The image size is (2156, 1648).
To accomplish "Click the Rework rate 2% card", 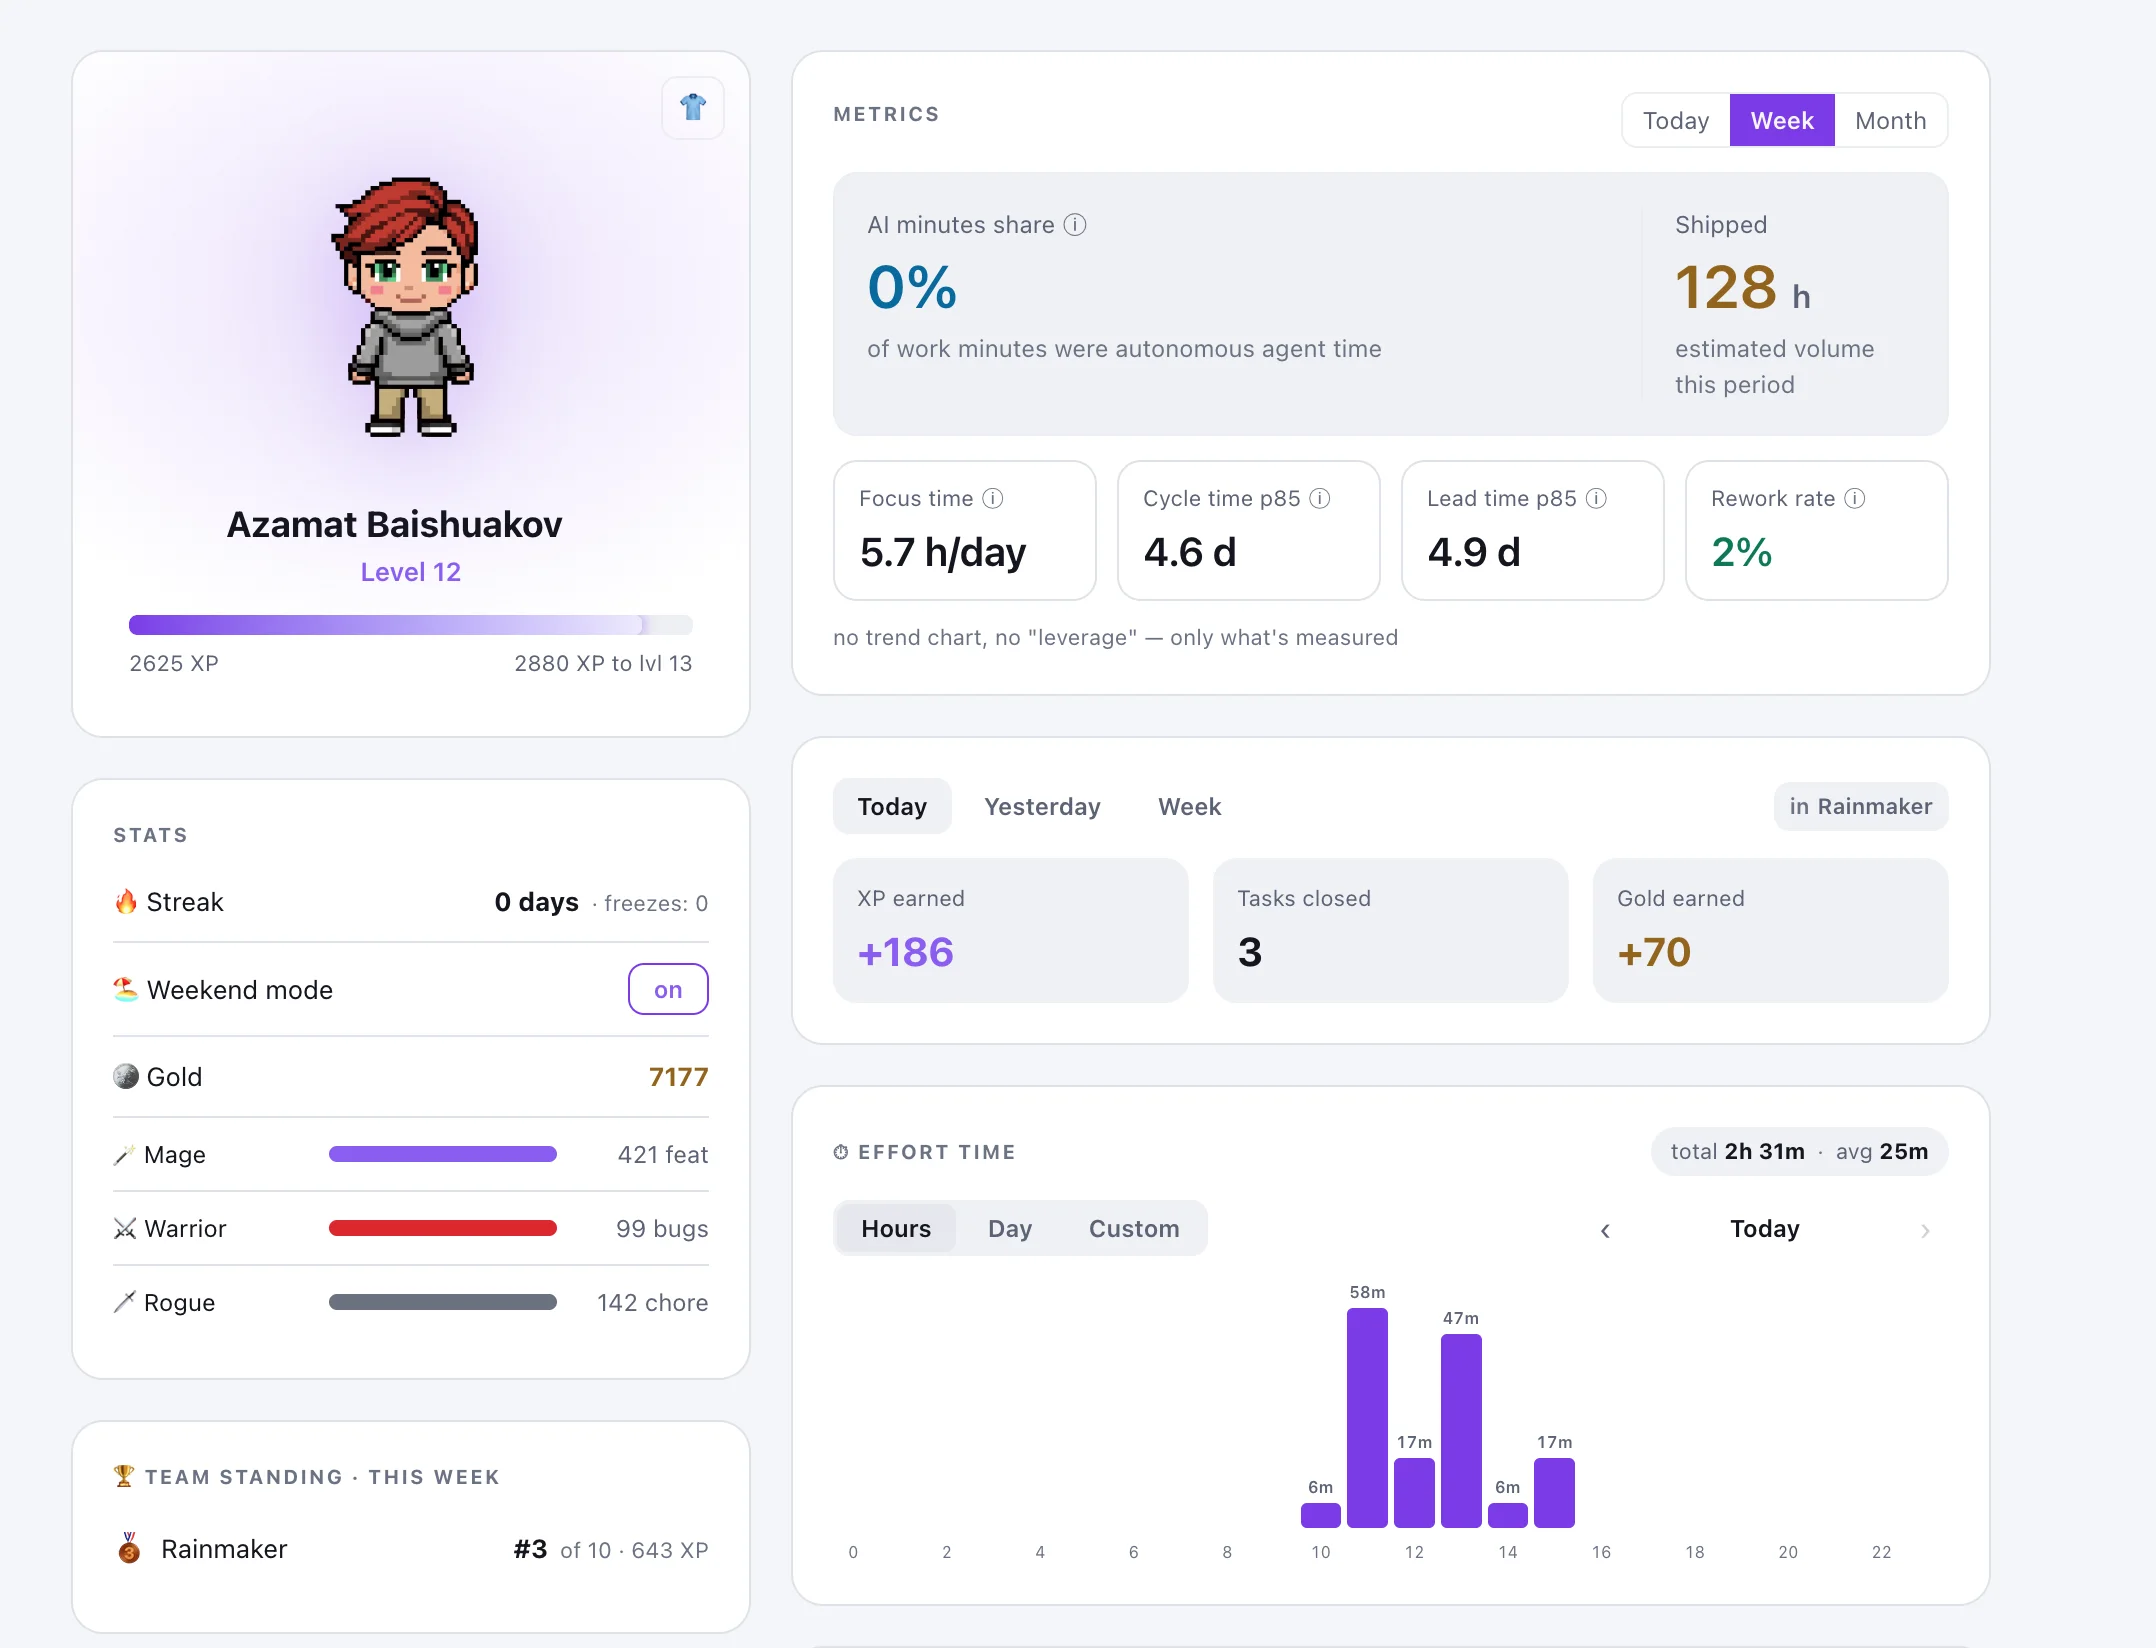I will (1817, 530).
